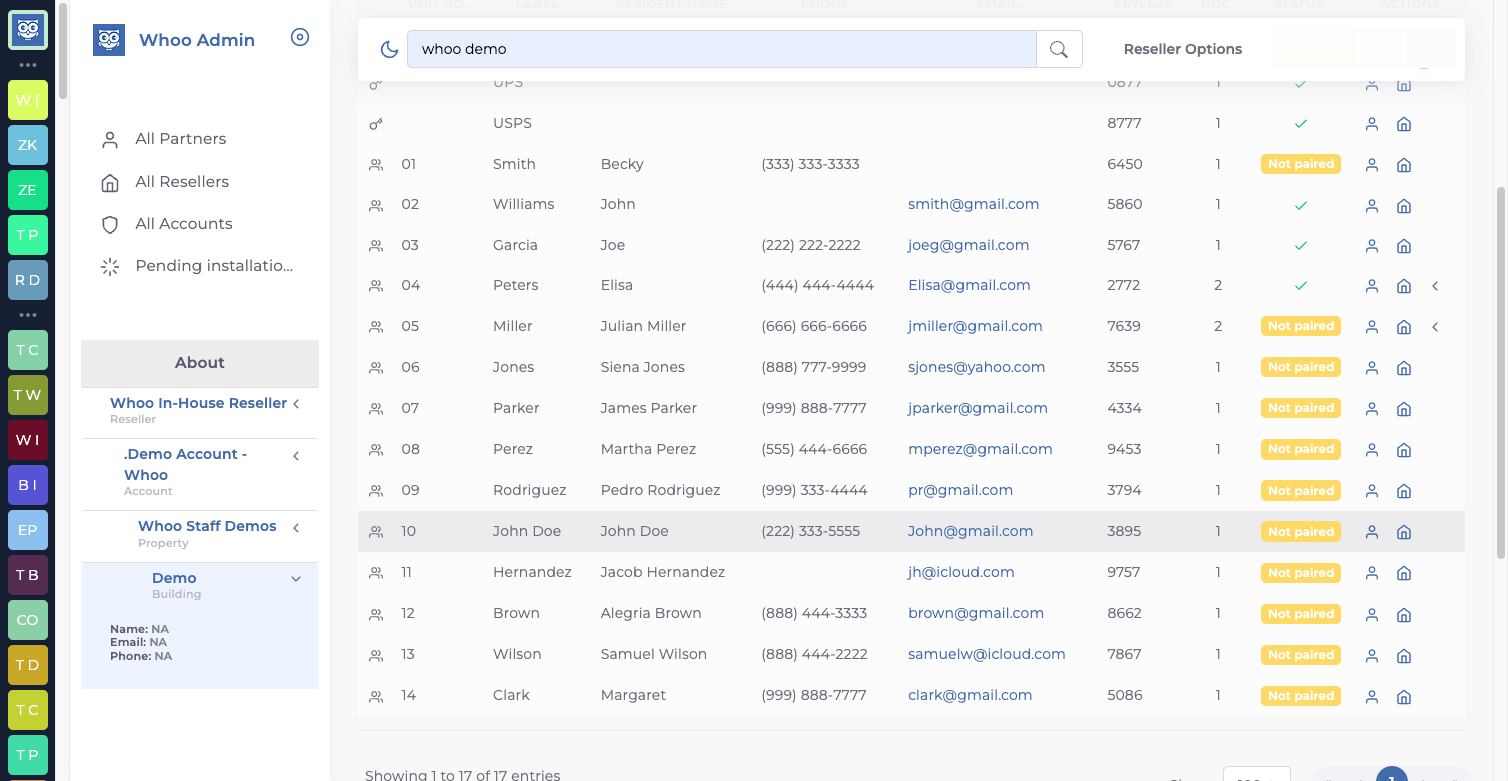Open the user icon for unit 01 Smith
This screenshot has width=1508, height=781.
(1372, 165)
